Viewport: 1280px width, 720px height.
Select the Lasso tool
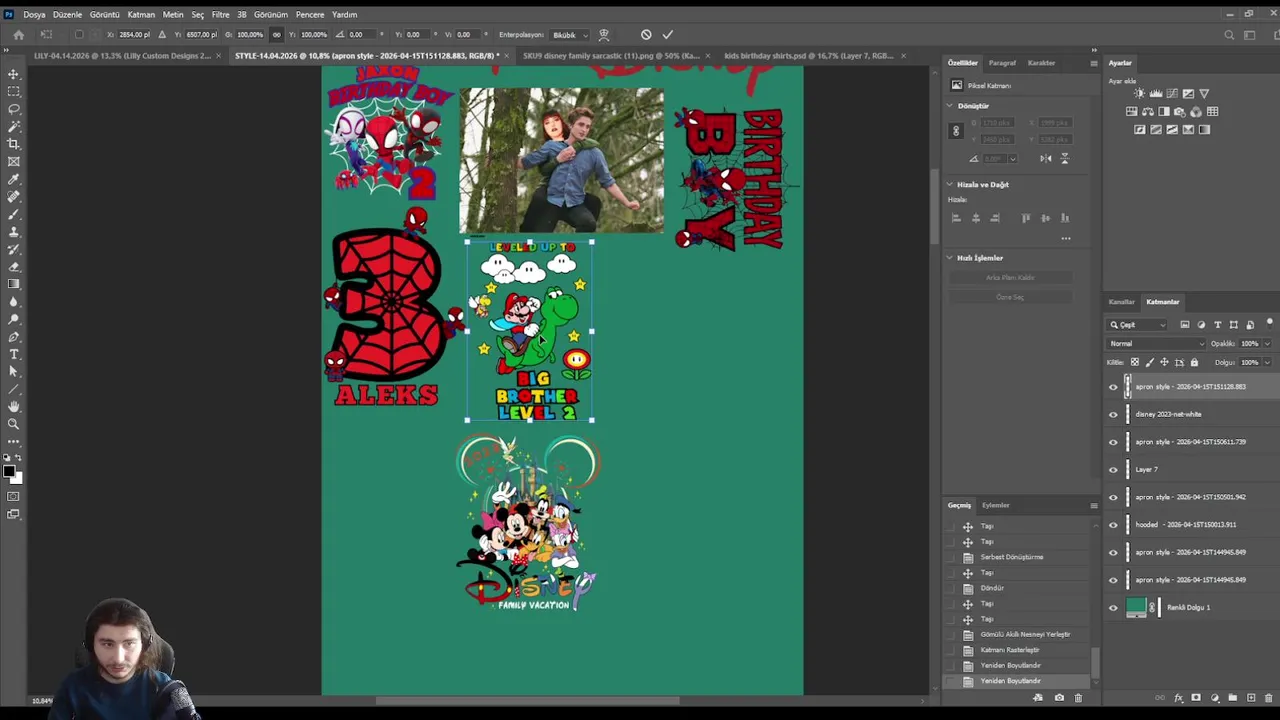click(14, 109)
